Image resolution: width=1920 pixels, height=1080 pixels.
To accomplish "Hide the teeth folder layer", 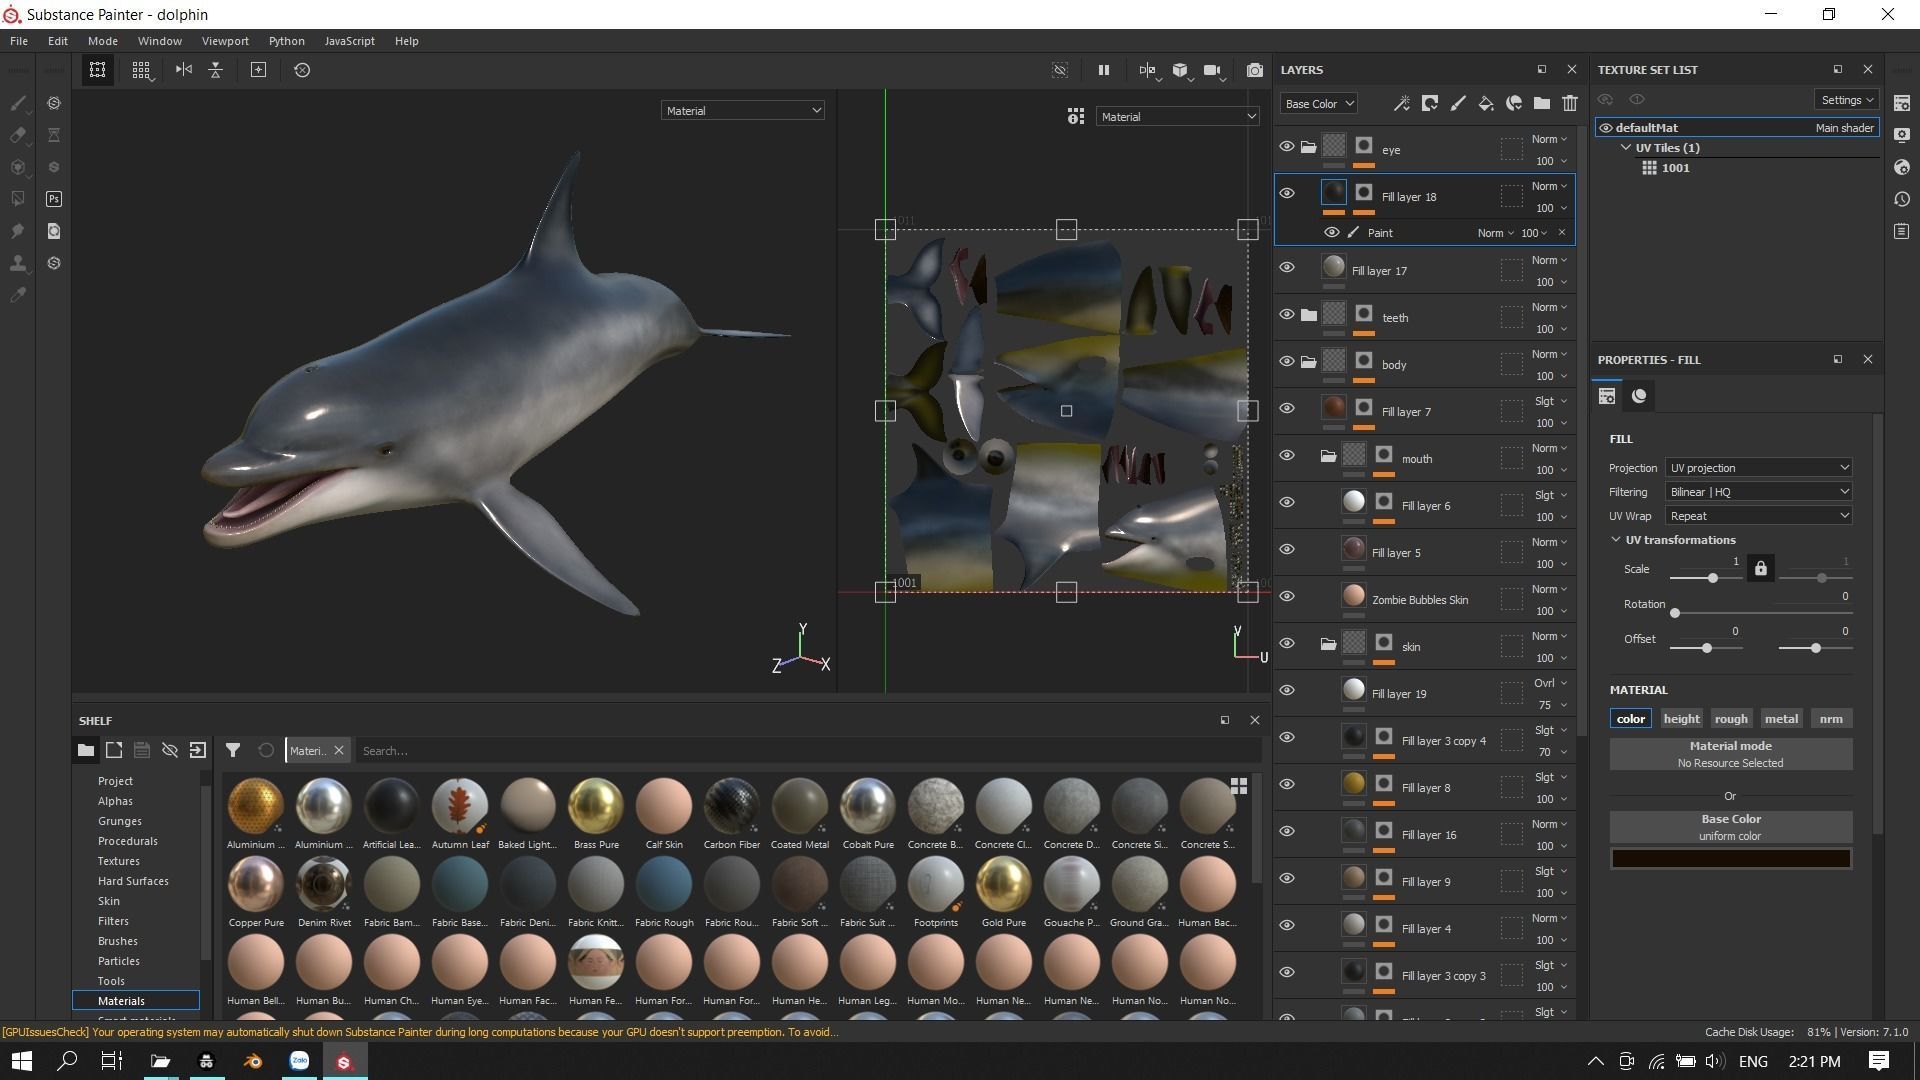I will click(1287, 314).
